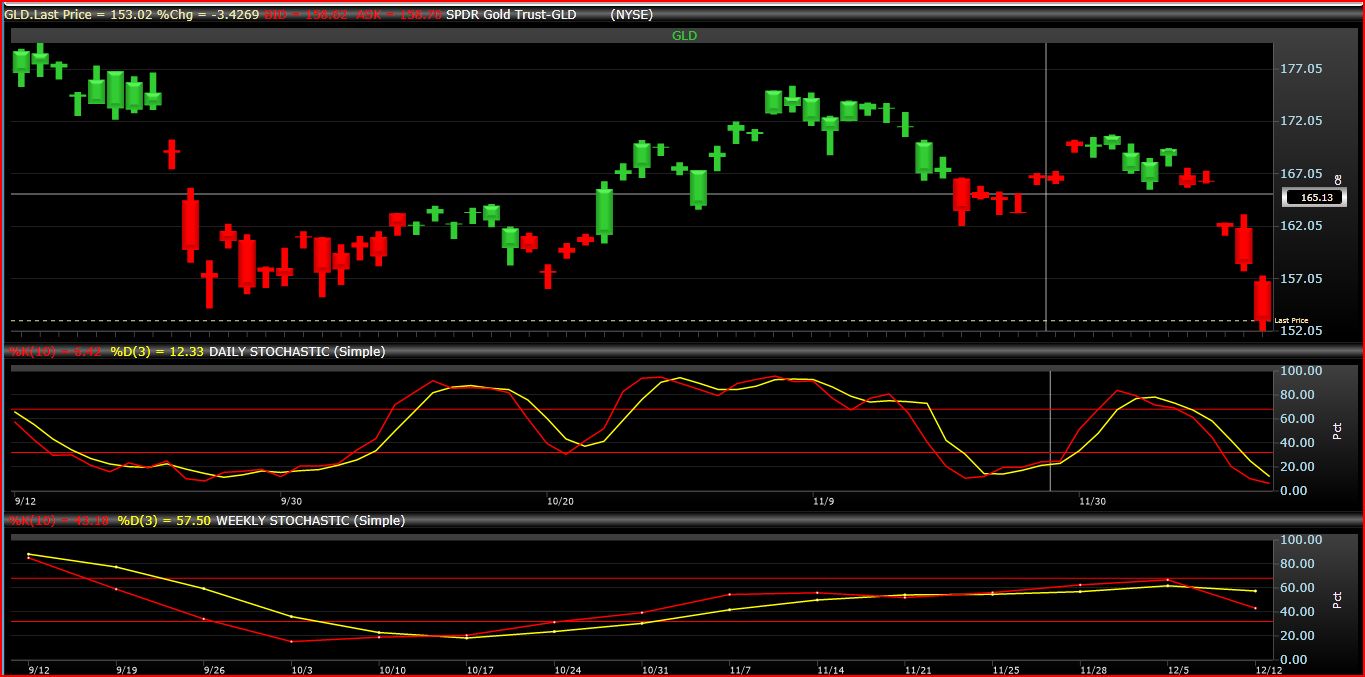Click the 12/5 date on weekly axis
This screenshot has width=1365, height=677.
pyautogui.click(x=1180, y=669)
